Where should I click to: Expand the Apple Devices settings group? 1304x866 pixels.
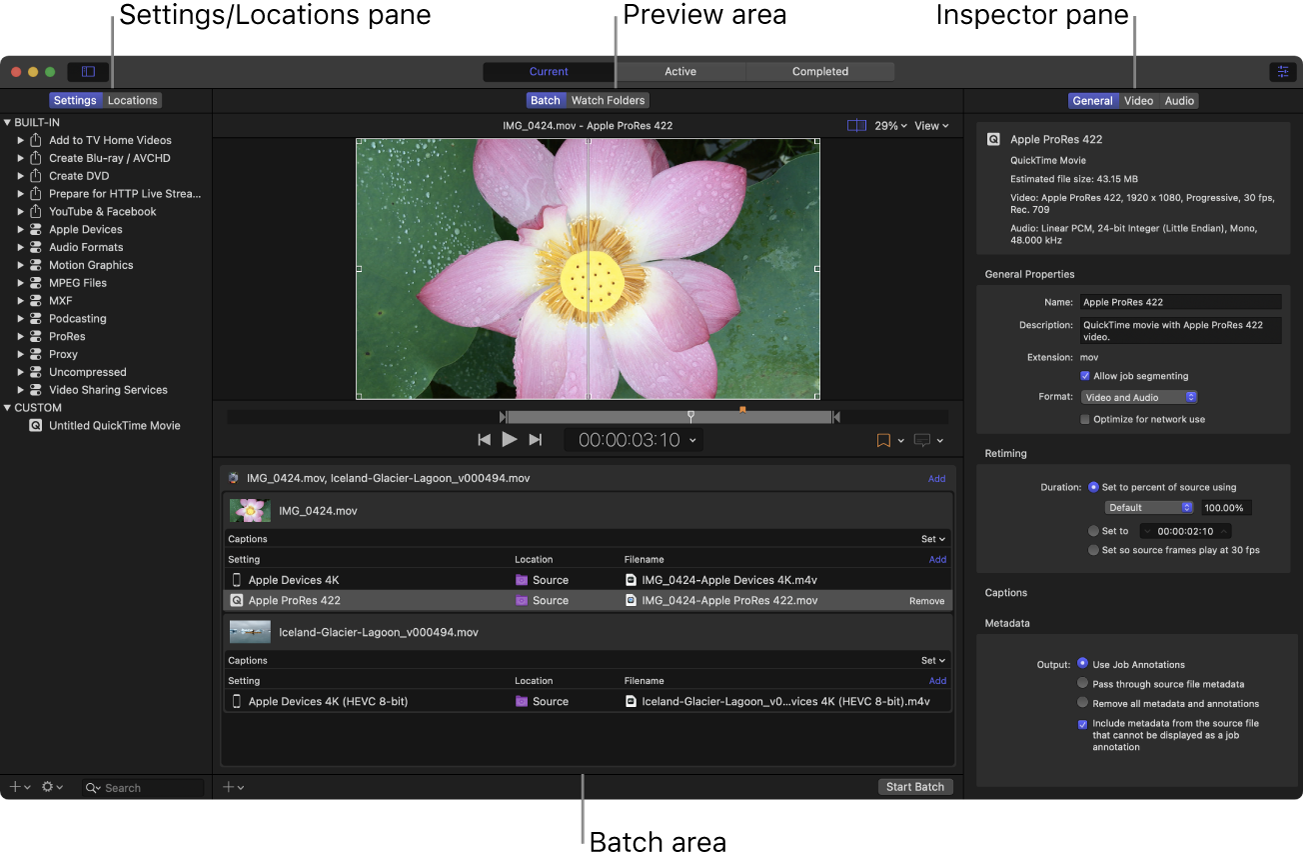click(20, 229)
